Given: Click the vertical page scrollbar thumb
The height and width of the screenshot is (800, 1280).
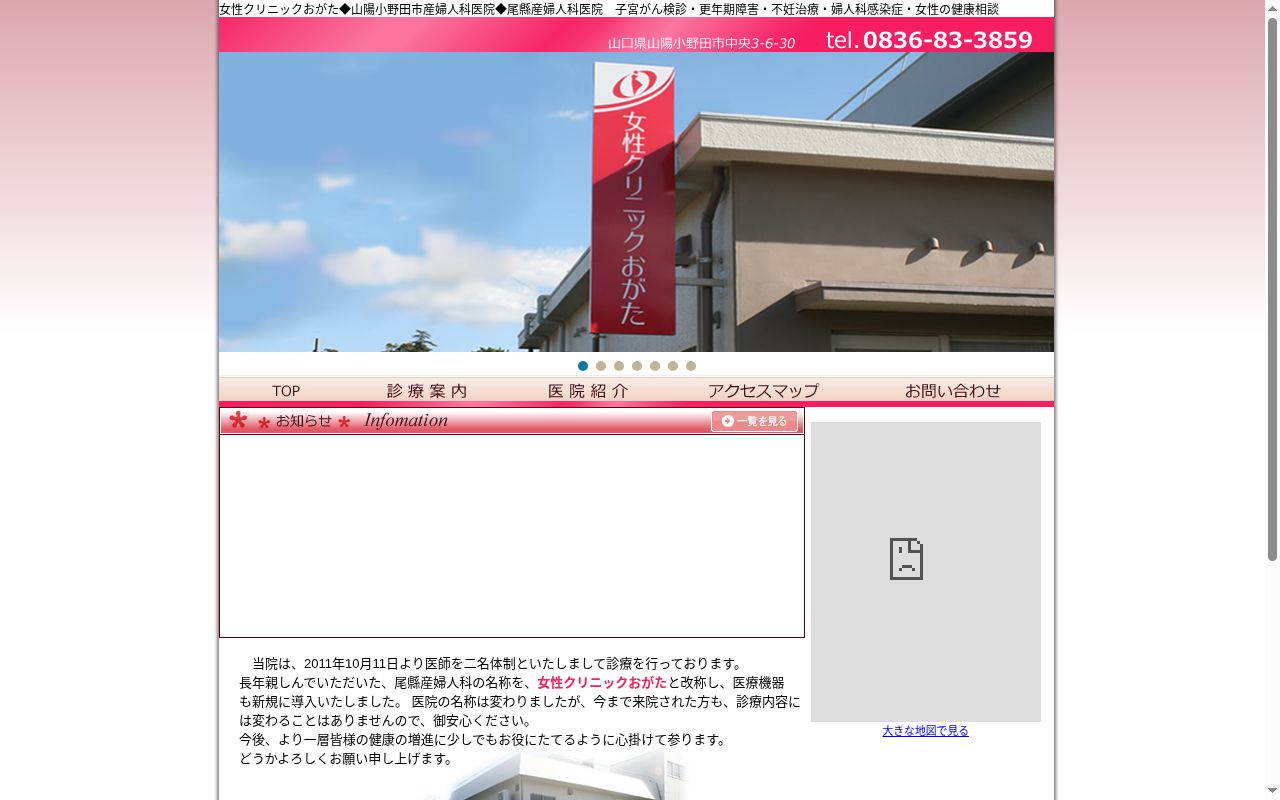Looking at the screenshot, I should tap(1272, 290).
